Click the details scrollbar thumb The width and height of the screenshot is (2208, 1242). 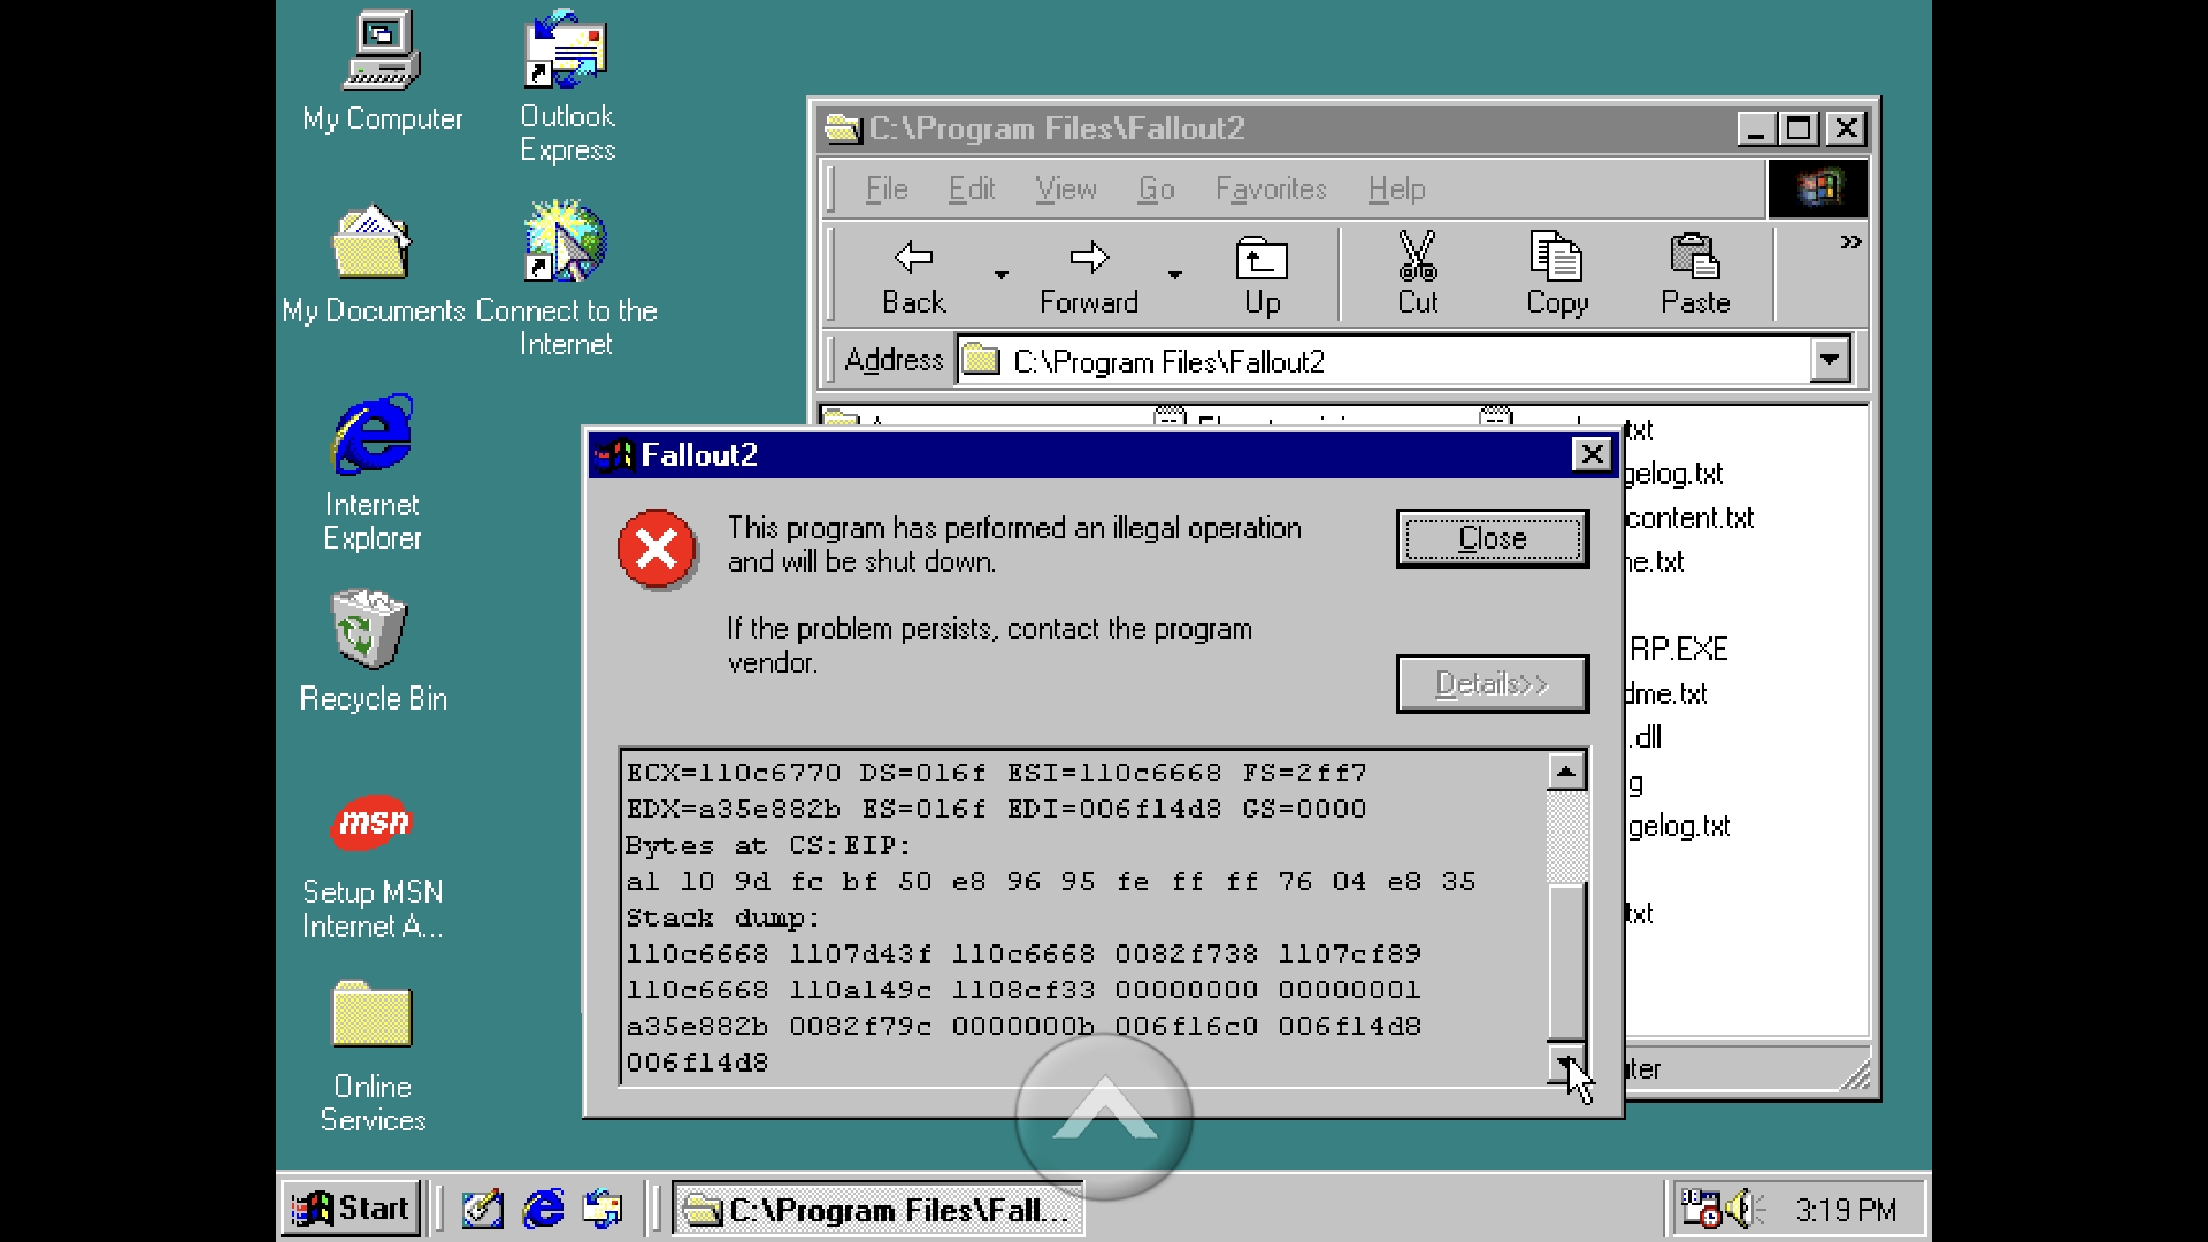[x=1567, y=962]
